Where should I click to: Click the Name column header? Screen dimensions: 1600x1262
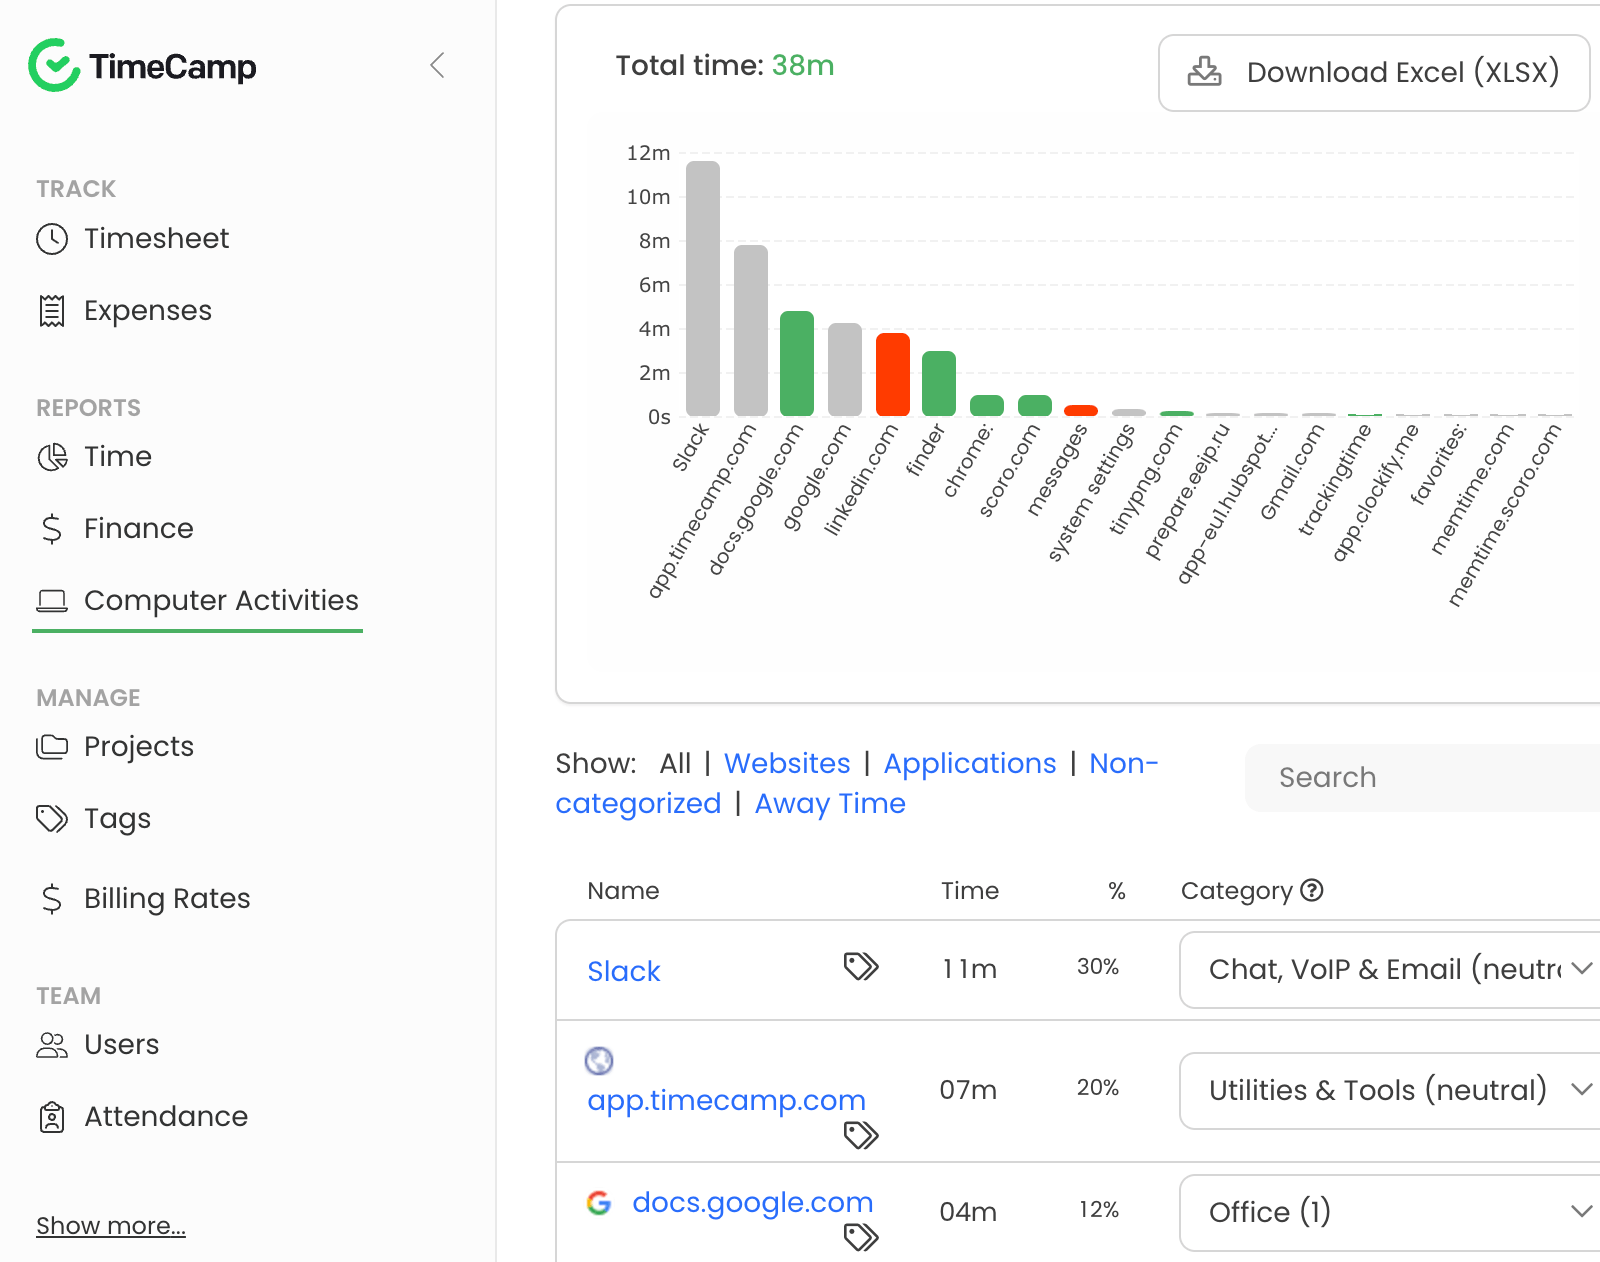click(x=624, y=891)
